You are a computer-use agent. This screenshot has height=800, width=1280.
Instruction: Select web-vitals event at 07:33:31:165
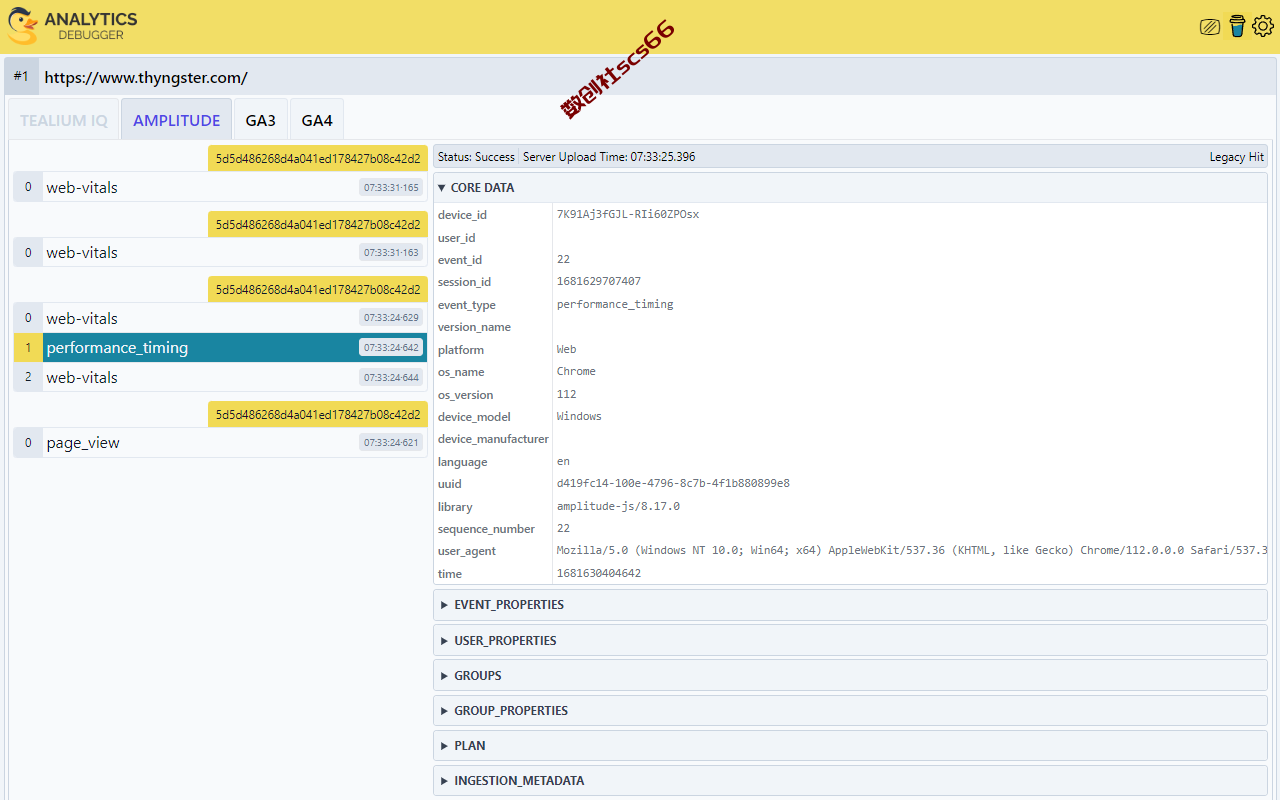[220, 187]
